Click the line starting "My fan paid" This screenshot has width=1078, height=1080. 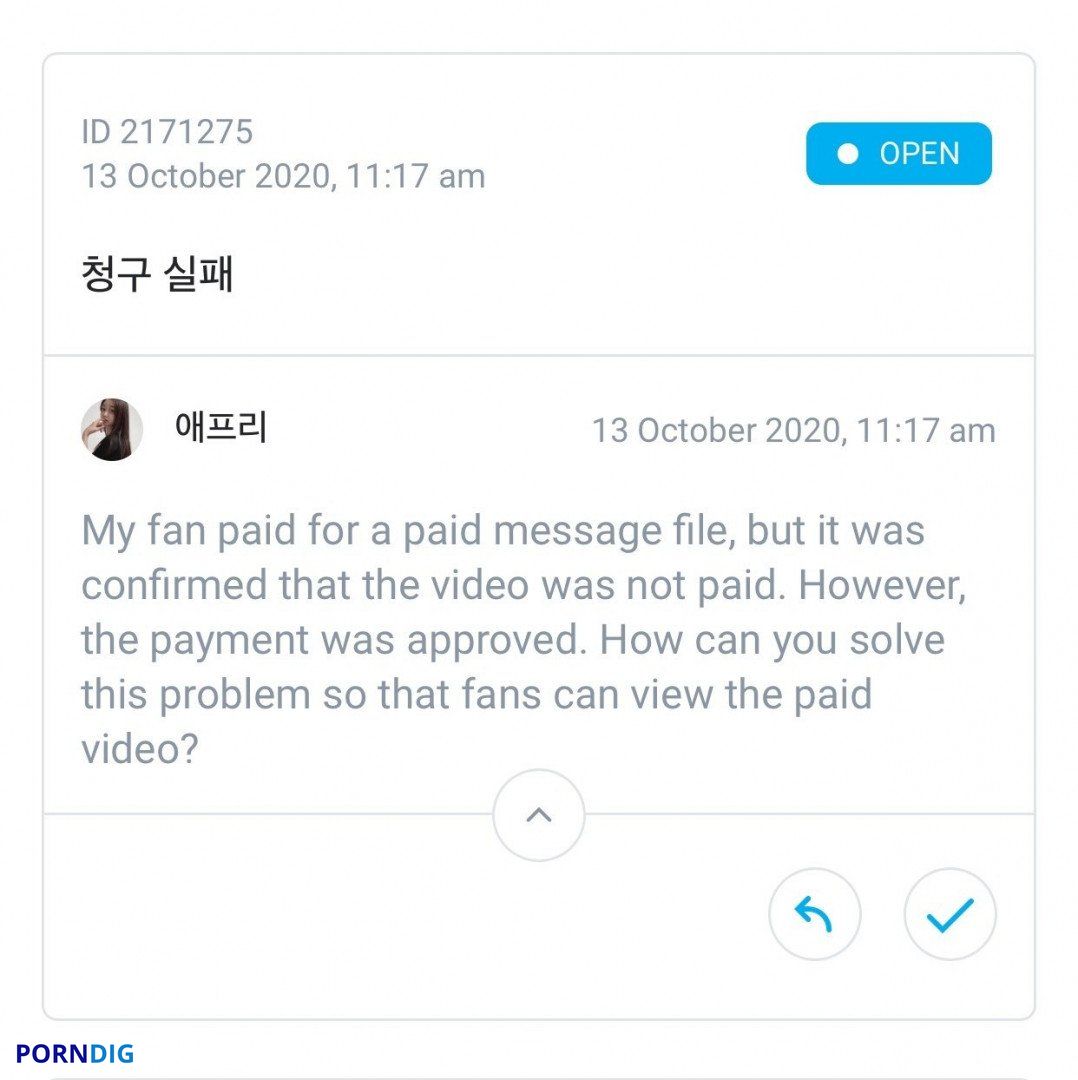[x=503, y=532]
